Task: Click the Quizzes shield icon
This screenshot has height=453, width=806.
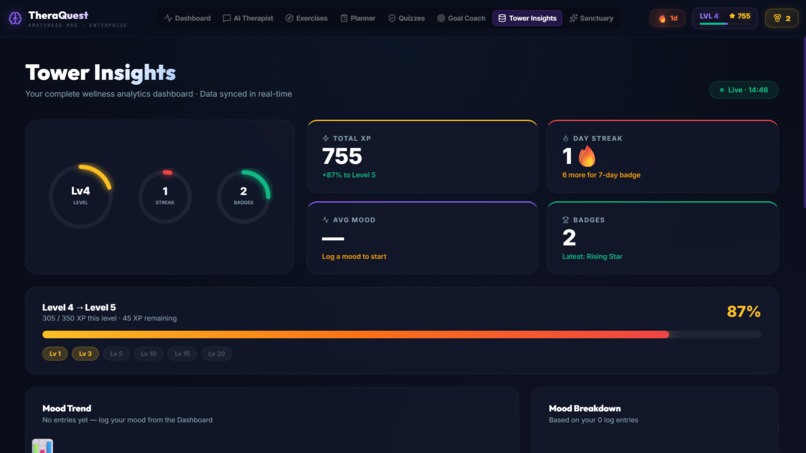Action: tap(392, 18)
